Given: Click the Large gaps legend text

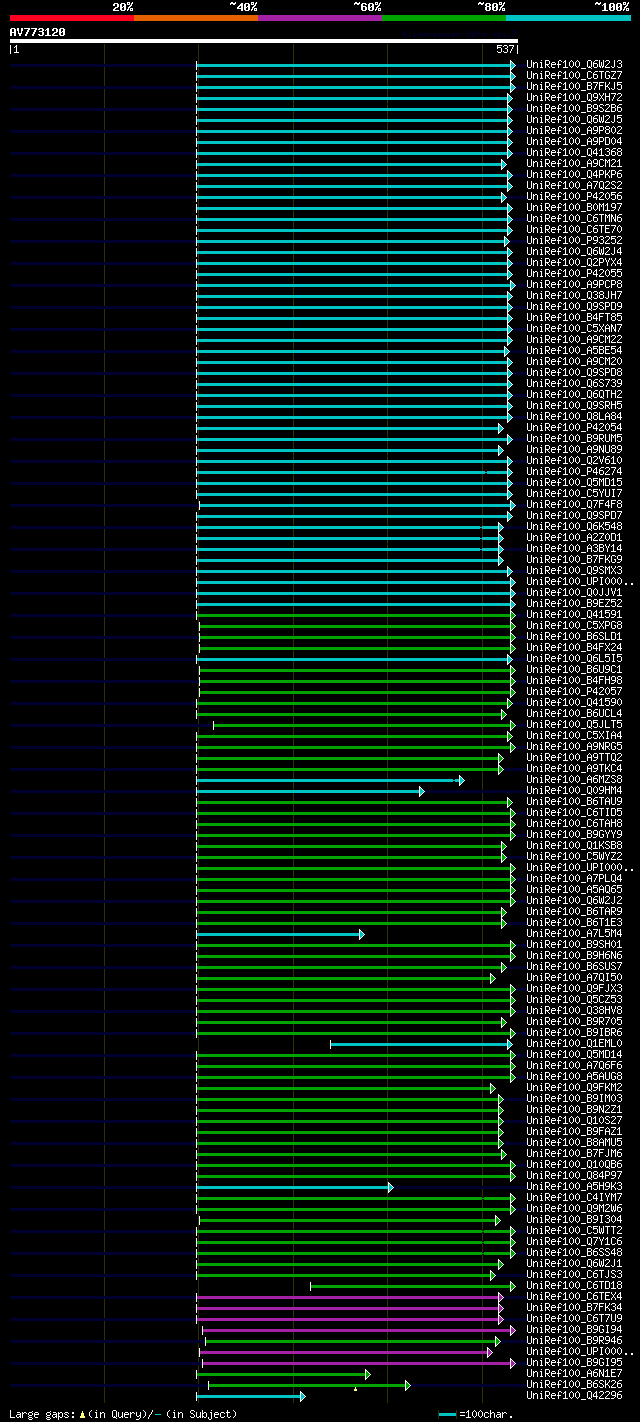Looking at the screenshot, I should coord(123,1414).
